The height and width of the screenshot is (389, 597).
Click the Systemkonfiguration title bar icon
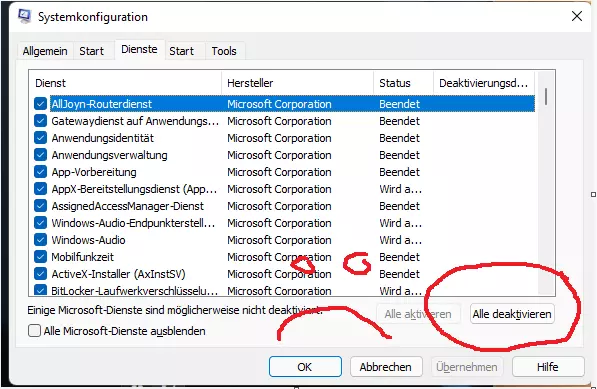24,16
